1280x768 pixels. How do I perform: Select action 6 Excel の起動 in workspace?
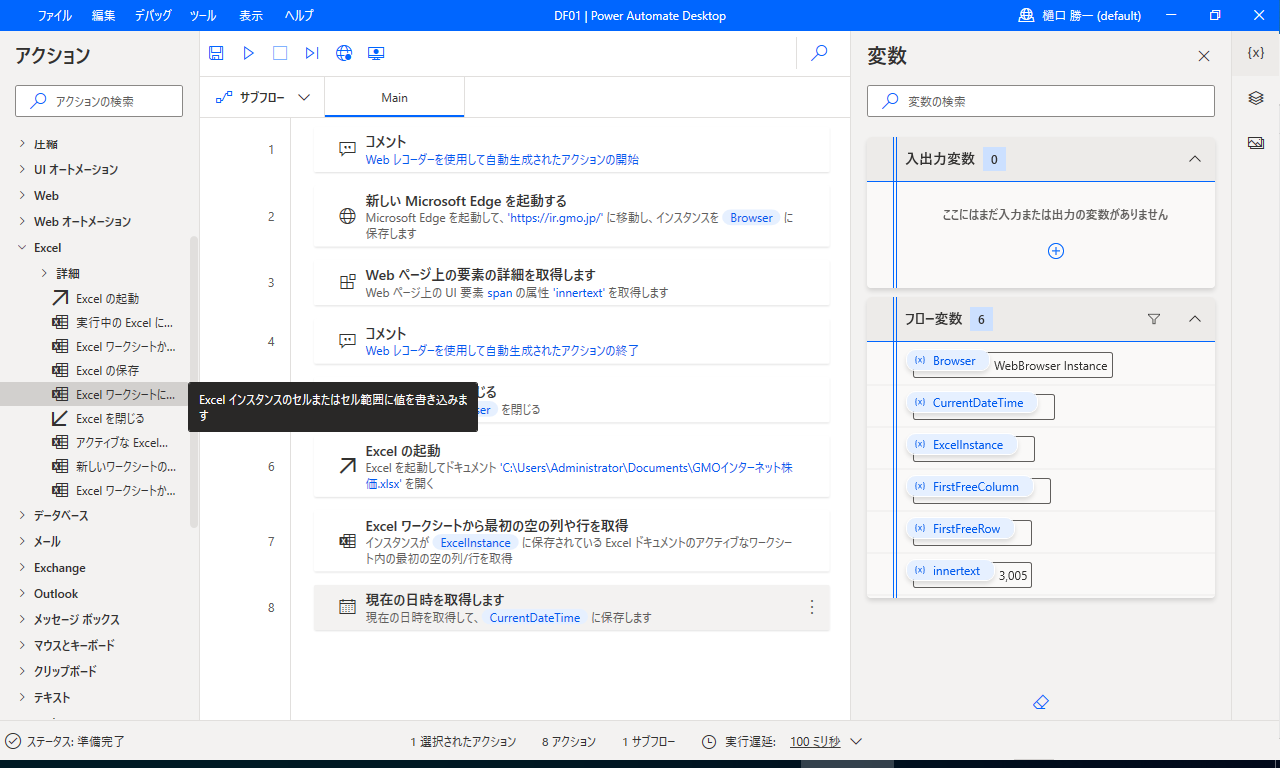pos(571,466)
